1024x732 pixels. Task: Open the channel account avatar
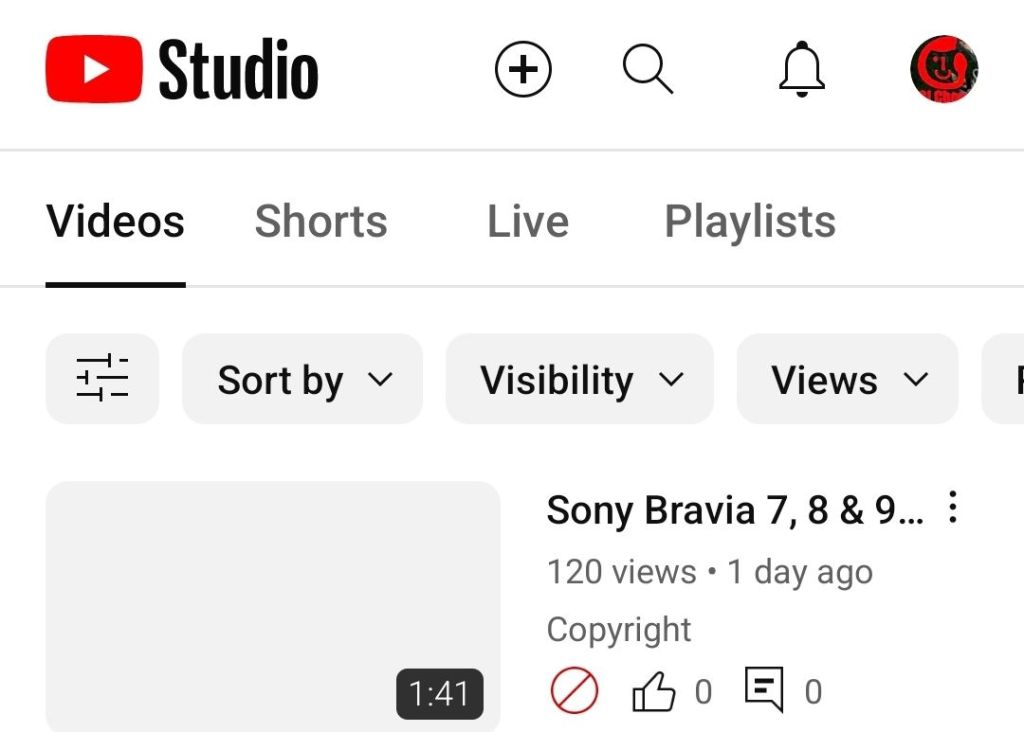[x=944, y=70]
